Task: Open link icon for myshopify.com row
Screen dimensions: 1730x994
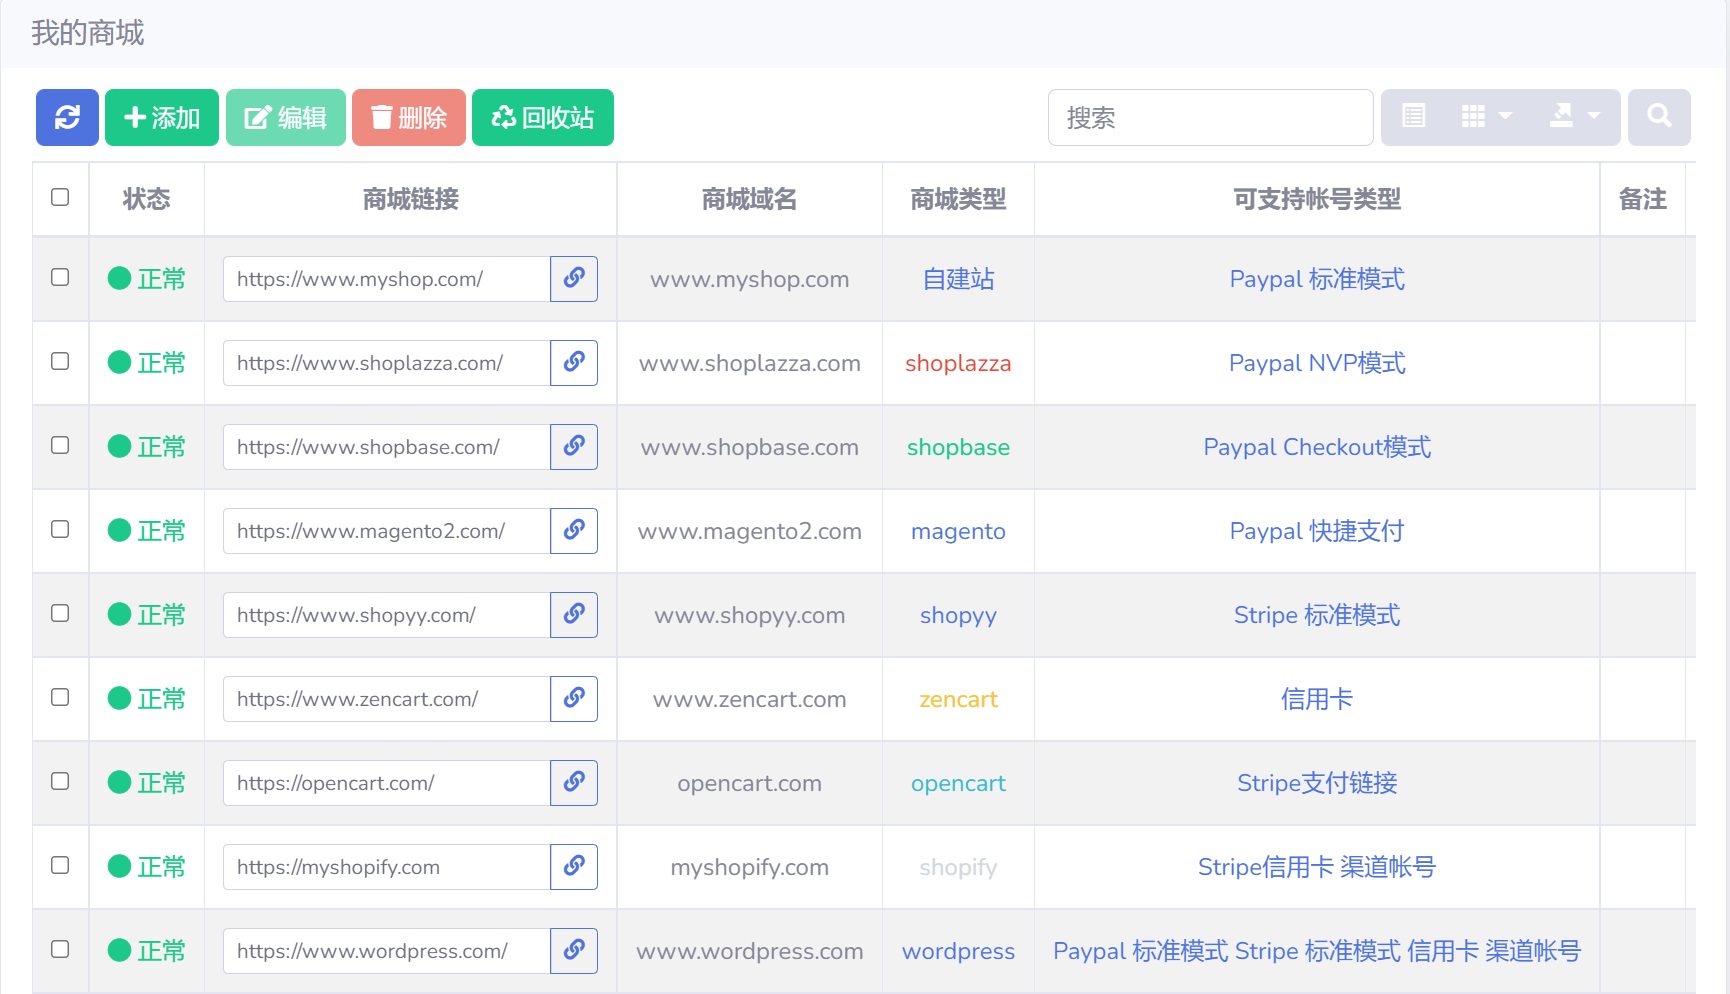Action: (573, 867)
